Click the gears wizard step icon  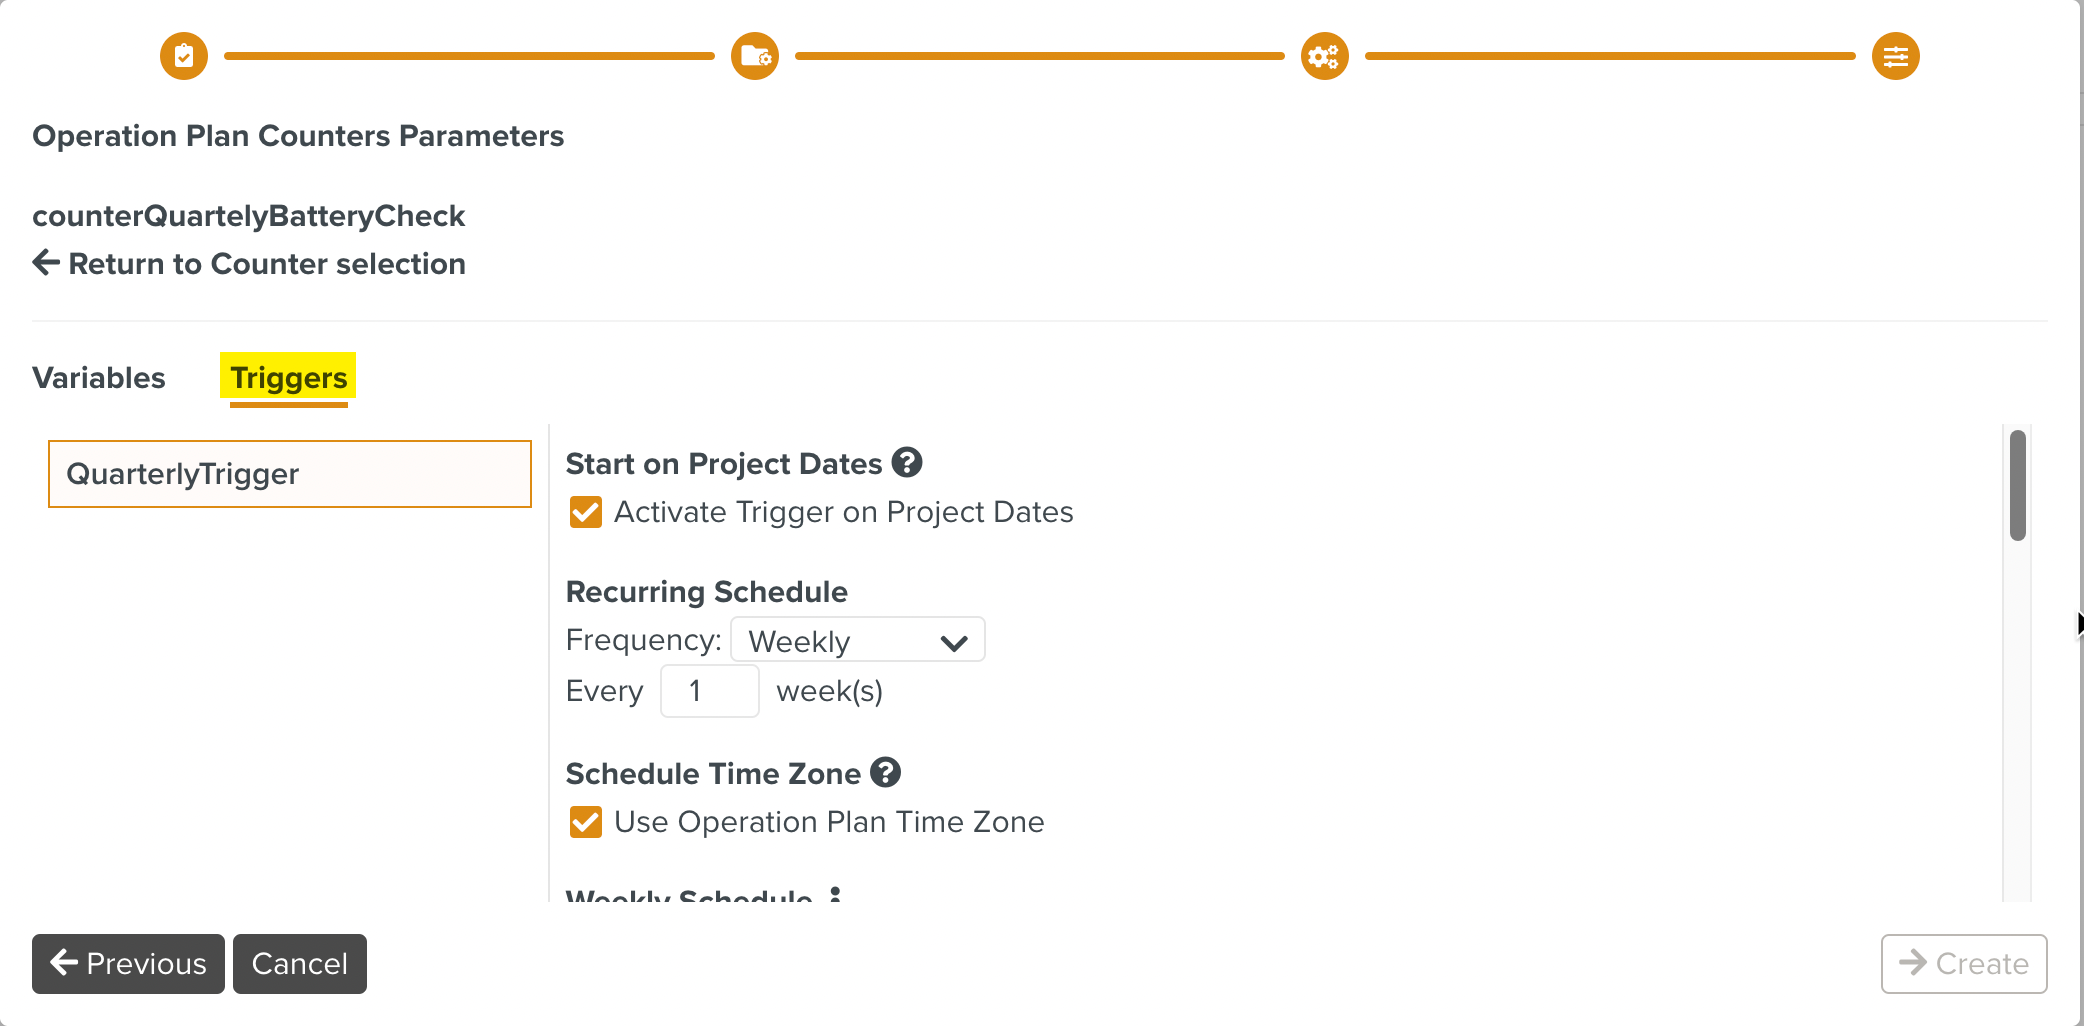click(x=1325, y=56)
